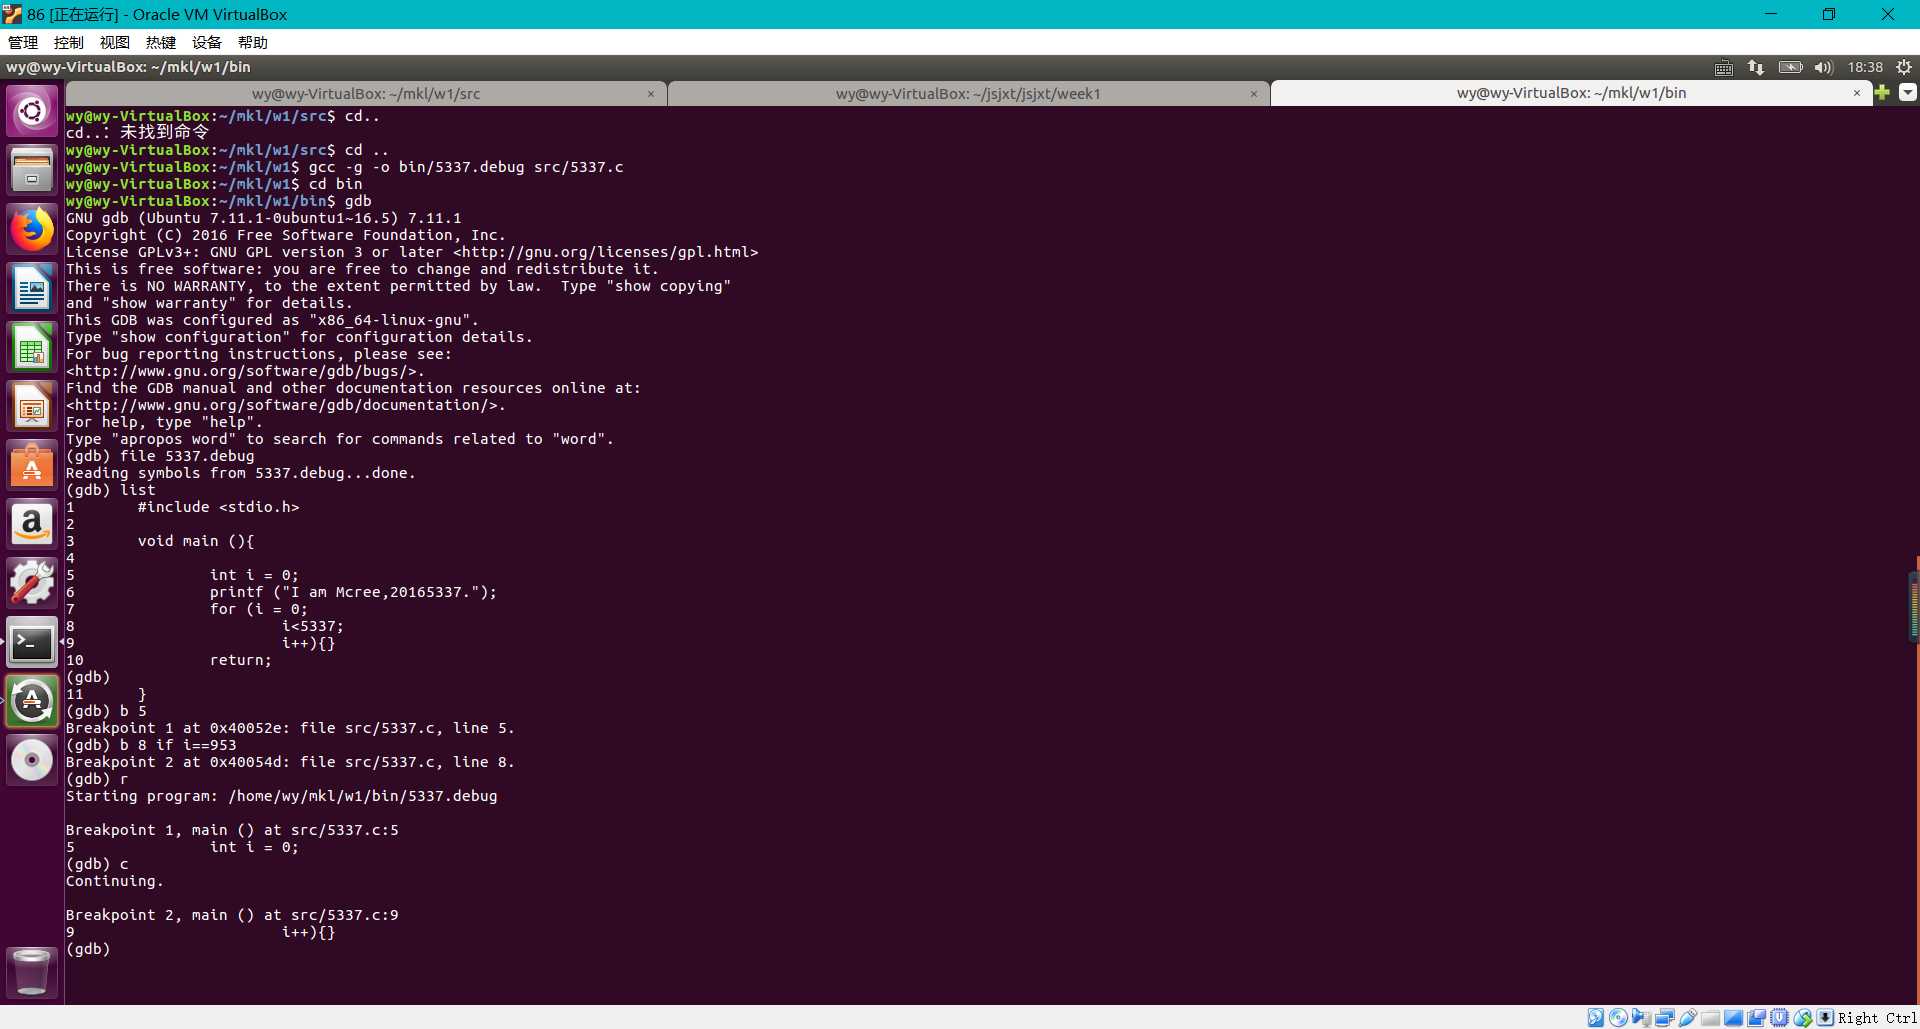This screenshot has width=1920, height=1029.
Task: Open VirtualBox 控制 menu
Action: 69,42
